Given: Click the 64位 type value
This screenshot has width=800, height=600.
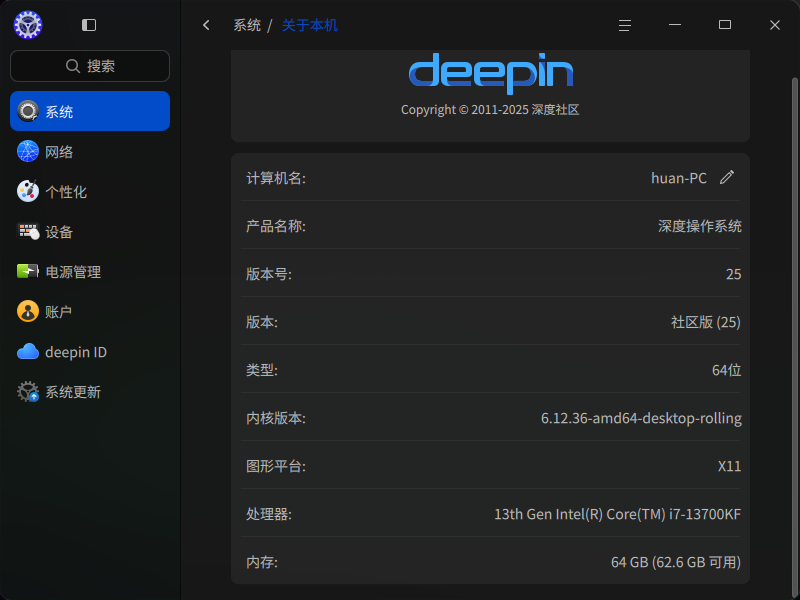Looking at the screenshot, I should tap(727, 370).
